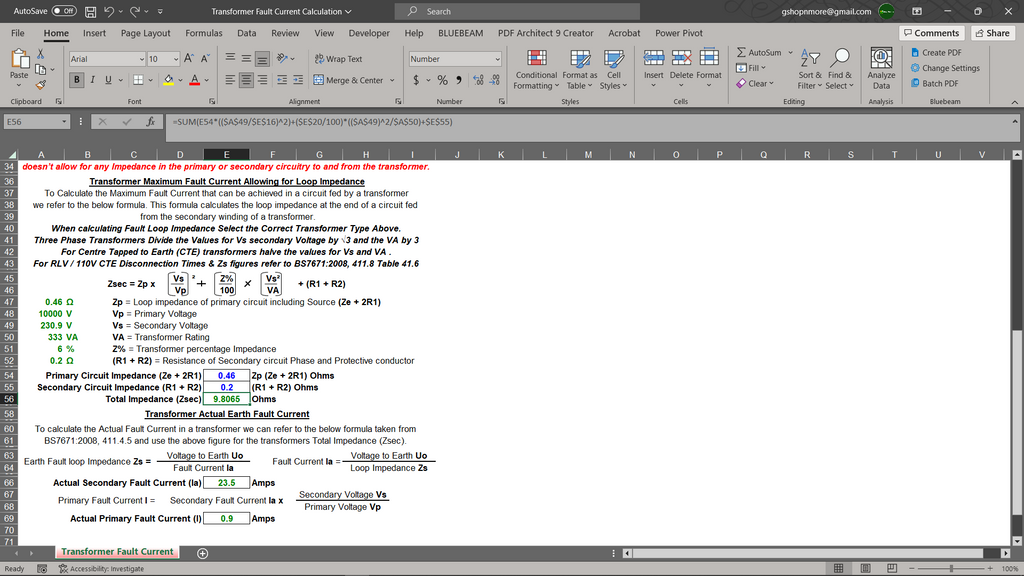Screen dimensions: 1024x576
Task: Open Conditional Formatting
Action: [536, 69]
